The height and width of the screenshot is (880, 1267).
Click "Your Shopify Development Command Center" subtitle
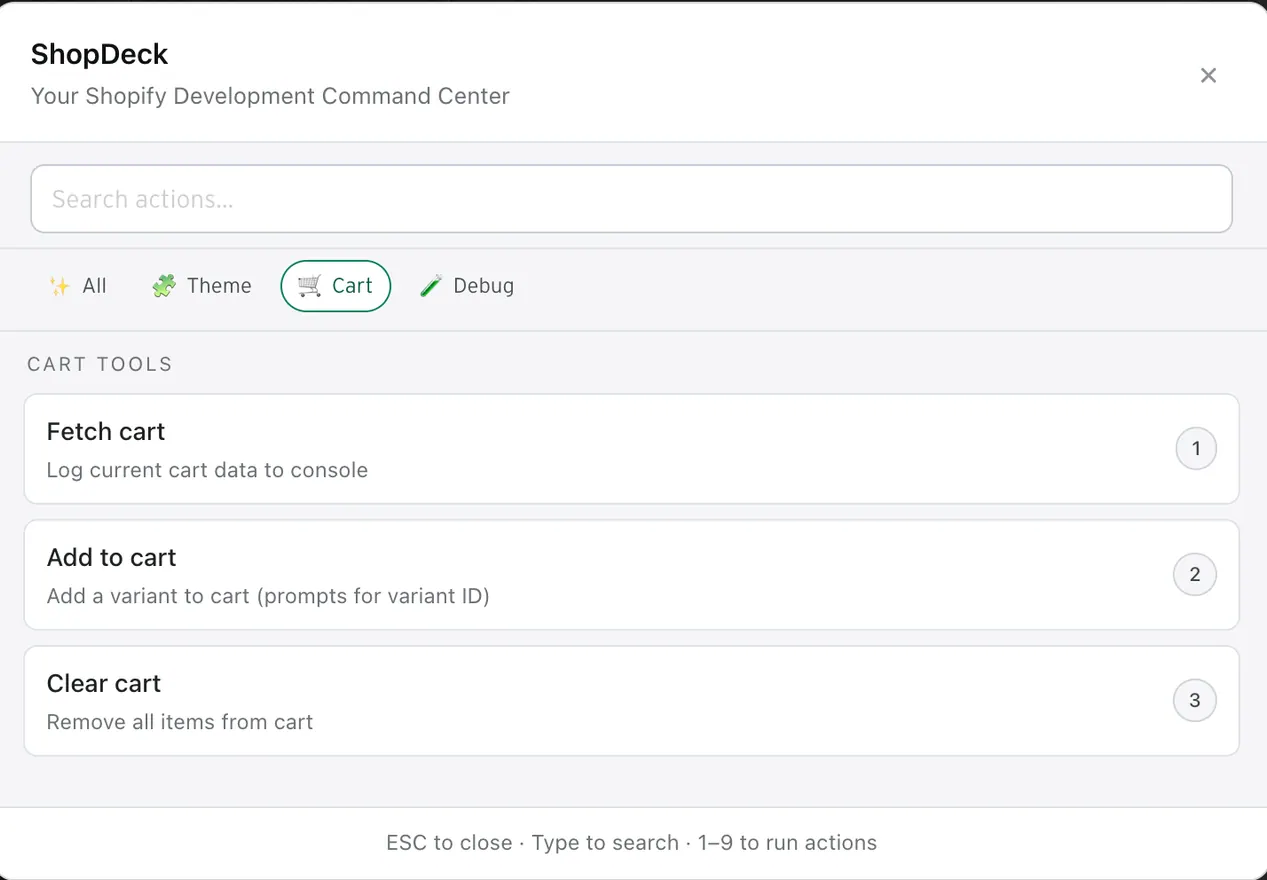(270, 97)
